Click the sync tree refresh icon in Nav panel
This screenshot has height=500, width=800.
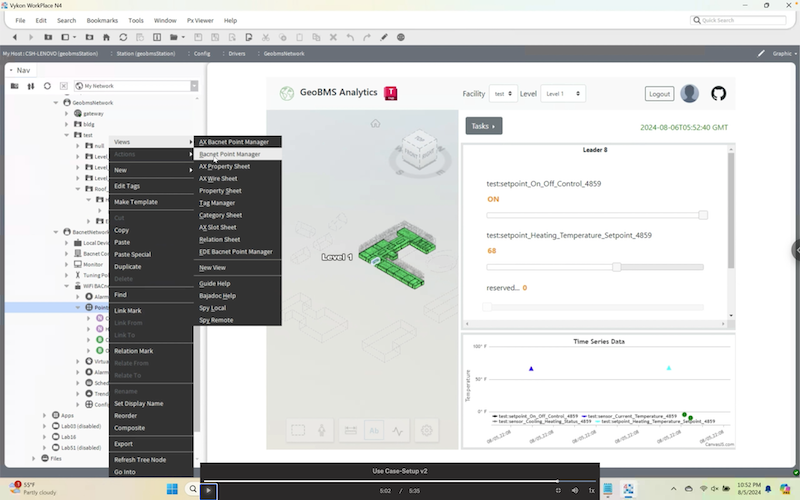pos(47,86)
